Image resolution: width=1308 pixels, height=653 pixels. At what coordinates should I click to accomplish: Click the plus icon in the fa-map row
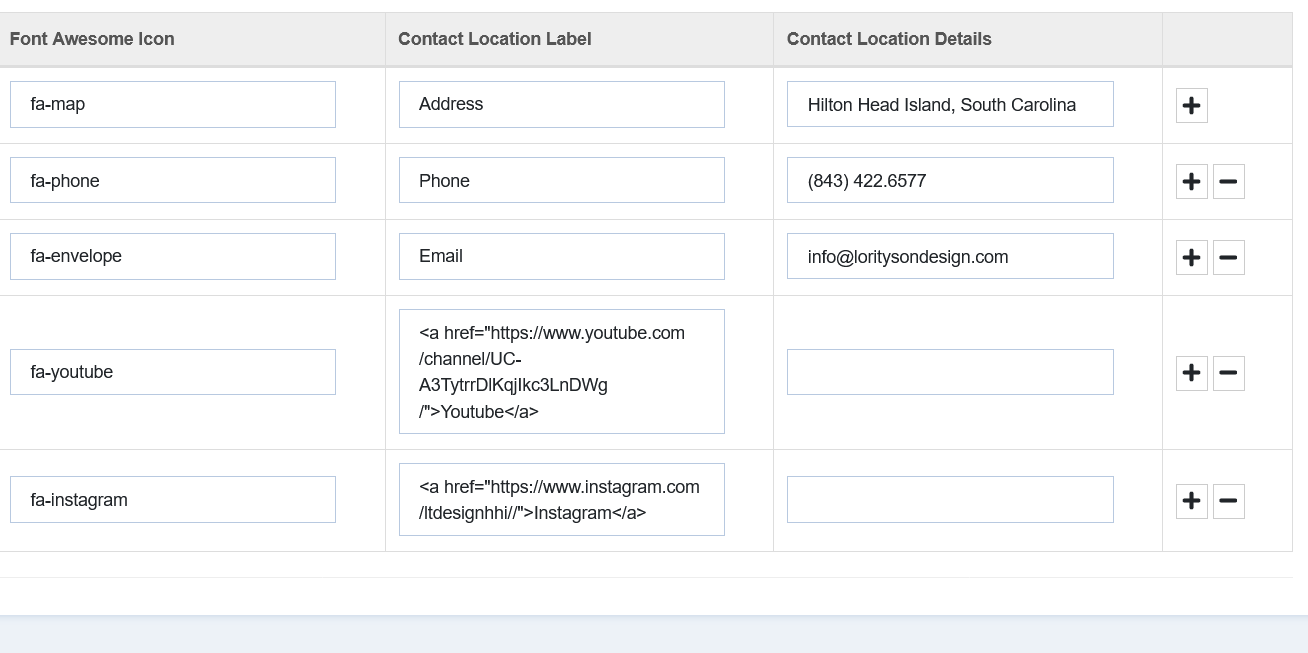(1191, 105)
